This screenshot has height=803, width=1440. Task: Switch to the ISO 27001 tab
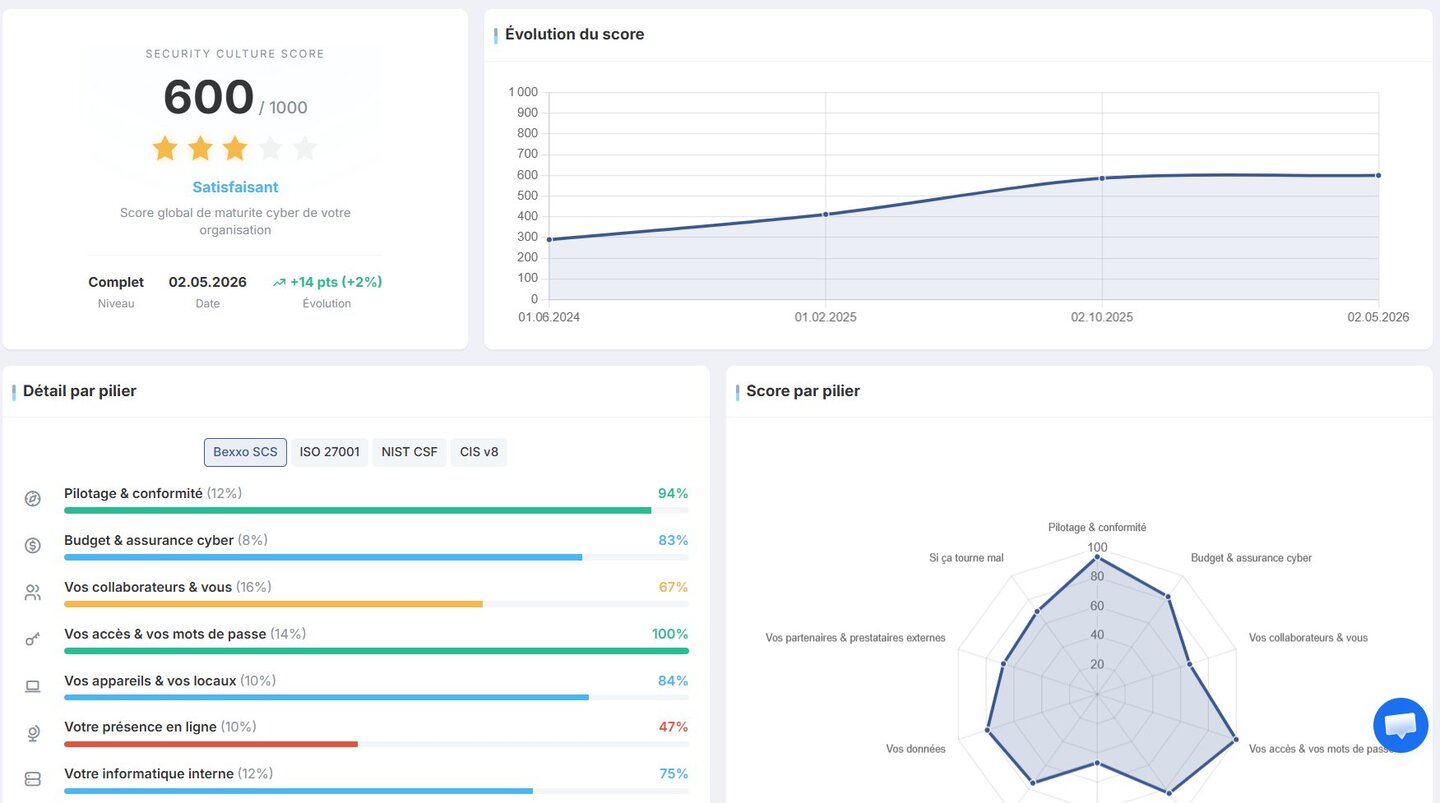coord(329,452)
